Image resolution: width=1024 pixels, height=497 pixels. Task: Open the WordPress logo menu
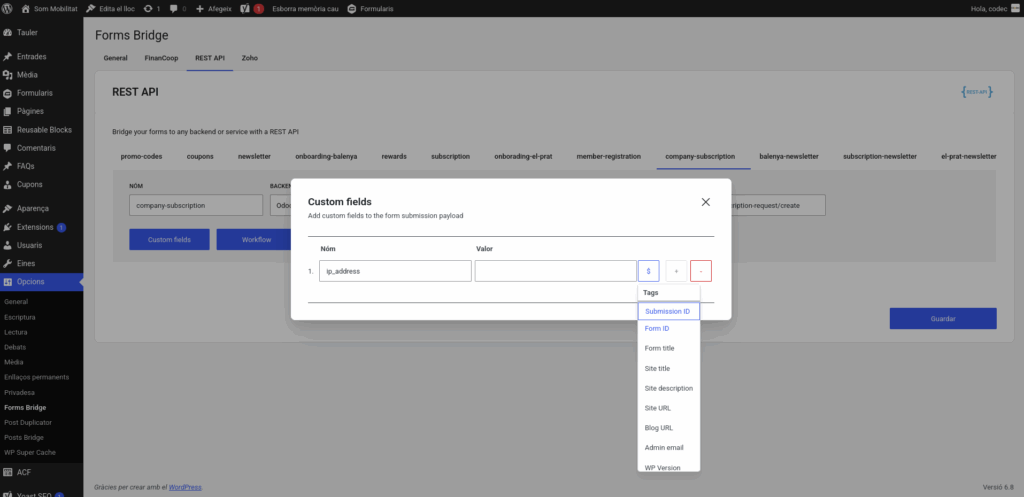[x=8, y=8]
